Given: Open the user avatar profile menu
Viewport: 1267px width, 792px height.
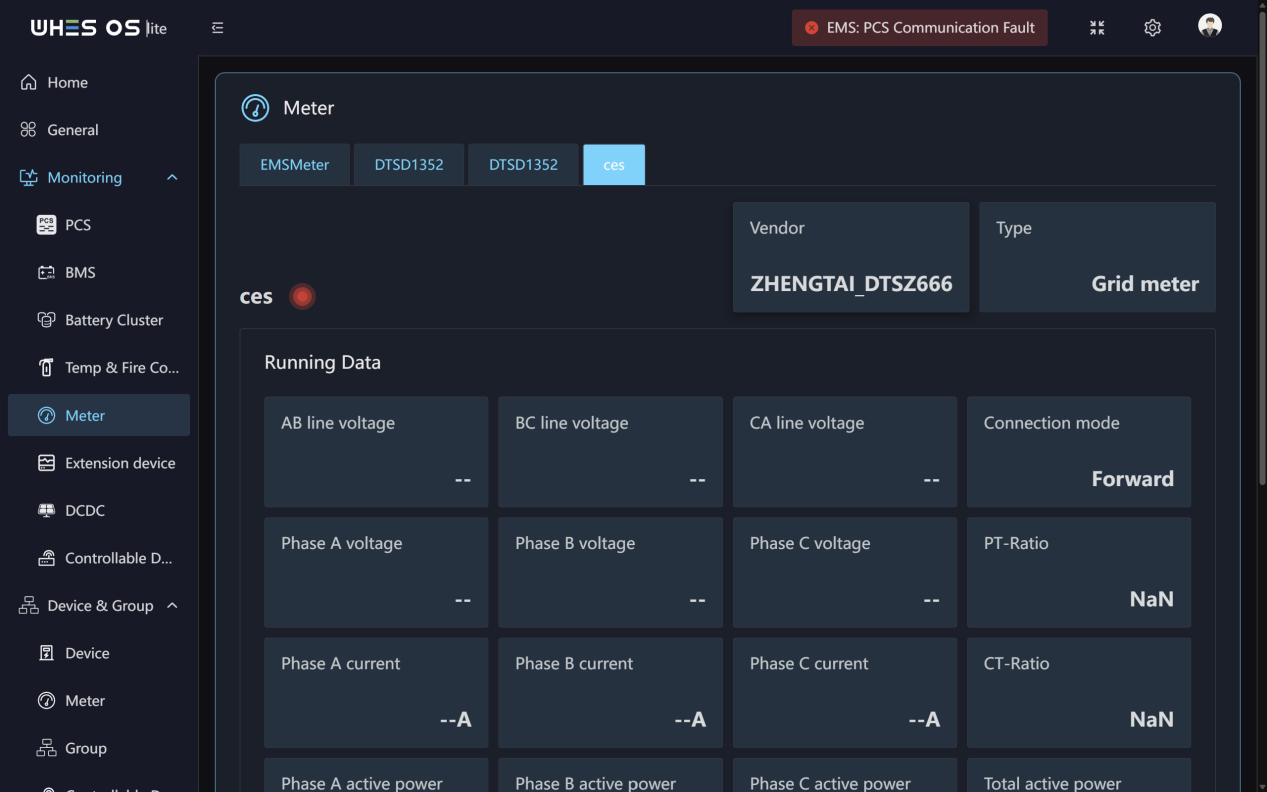Looking at the screenshot, I should tap(1210, 26).
